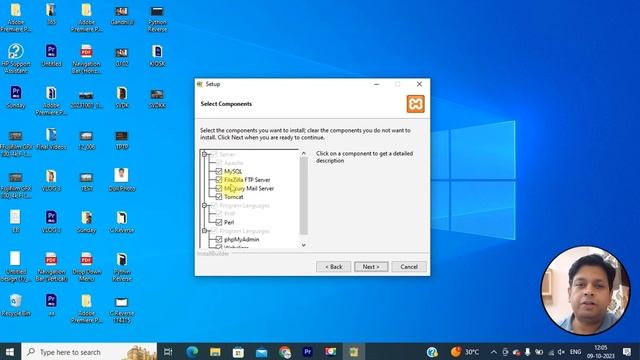Select the Gandhi video desktop icon
The width and height of the screenshot is (640, 360).
coord(122,15)
